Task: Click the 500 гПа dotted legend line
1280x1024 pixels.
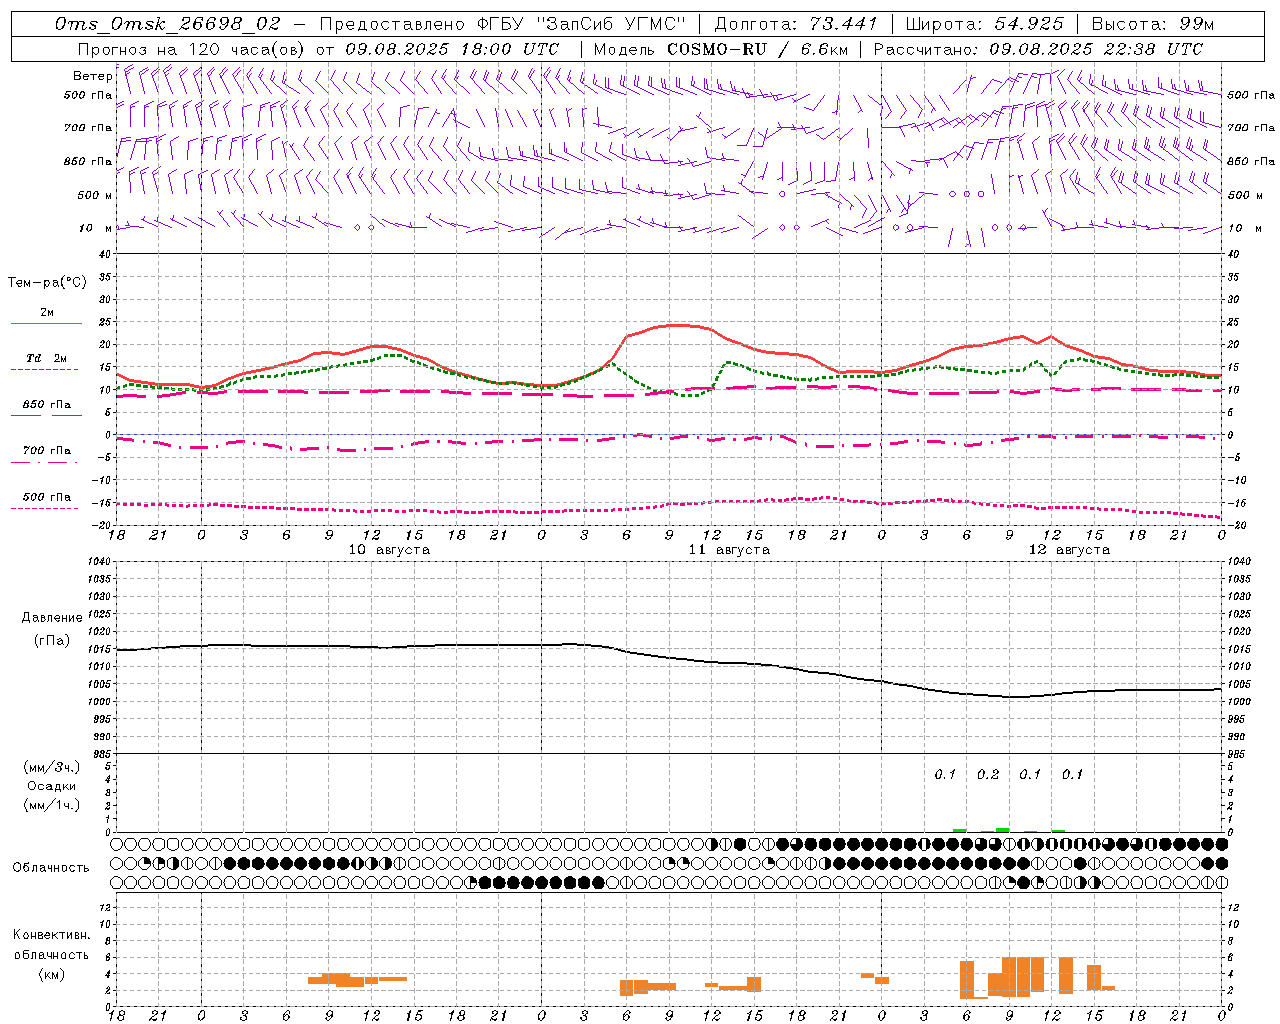Action: (x=46, y=508)
